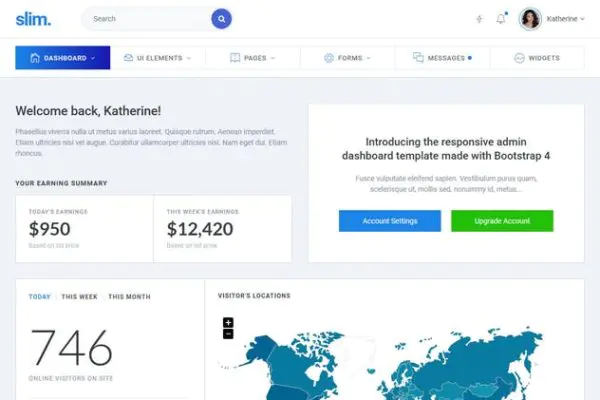Click the $950 today's earnings value
This screenshot has width=600, height=400.
pos(49,229)
